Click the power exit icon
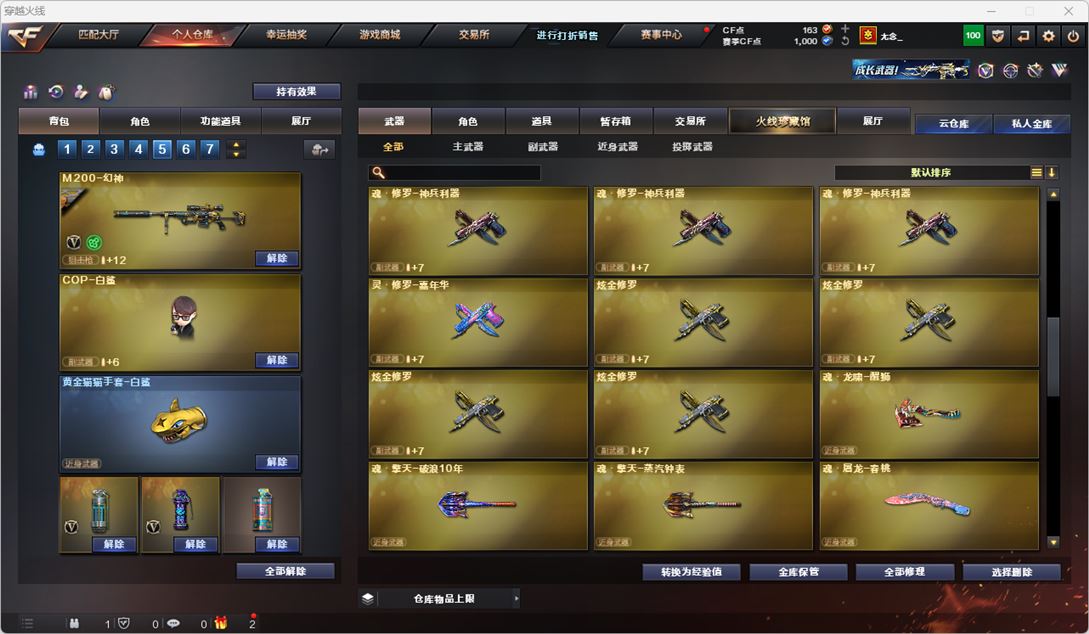The image size is (1089, 634). (1073, 35)
